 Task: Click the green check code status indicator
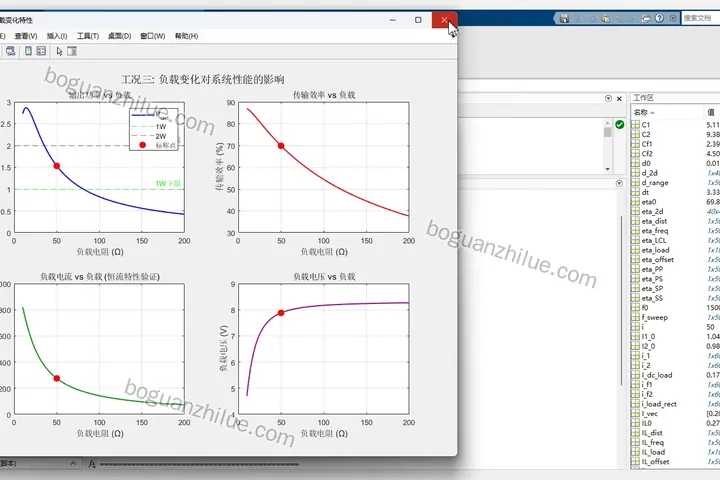pos(619,124)
